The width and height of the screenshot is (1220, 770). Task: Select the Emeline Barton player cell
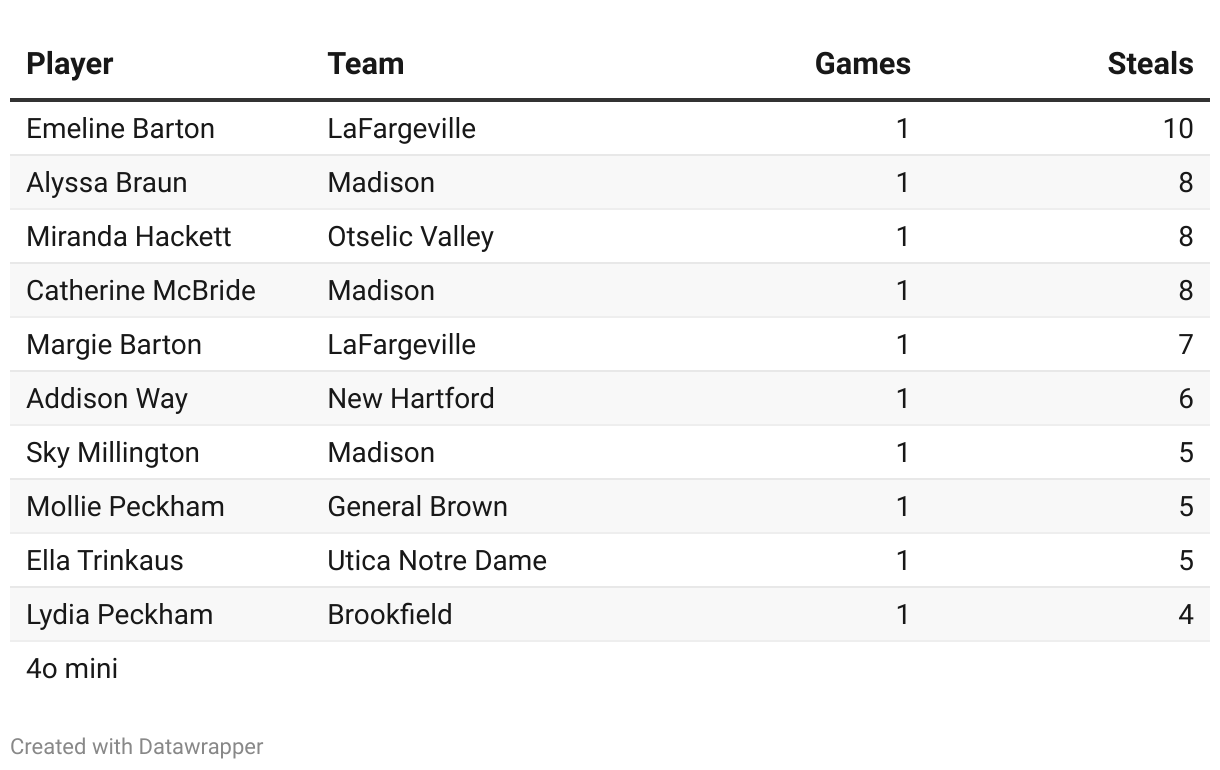point(121,129)
